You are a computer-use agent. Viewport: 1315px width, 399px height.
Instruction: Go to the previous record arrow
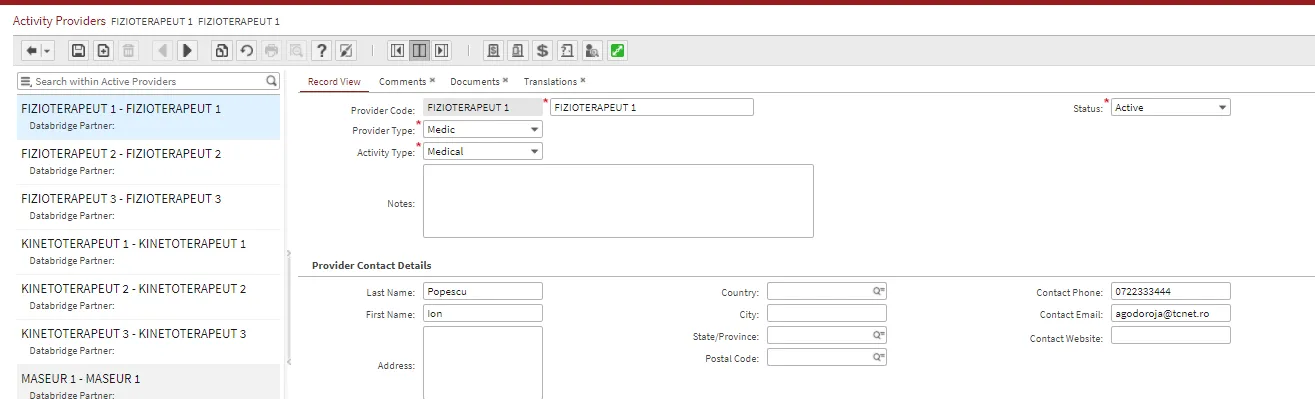[x=162, y=50]
